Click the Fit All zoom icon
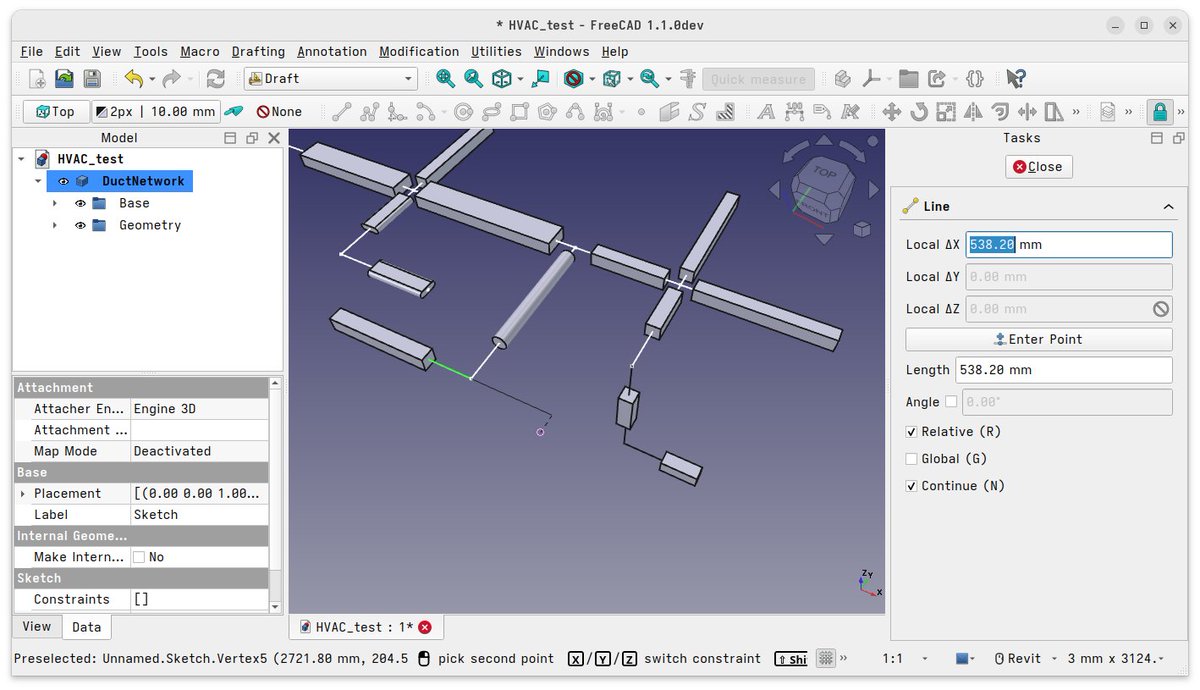The width and height of the screenshot is (1200, 690). point(445,78)
